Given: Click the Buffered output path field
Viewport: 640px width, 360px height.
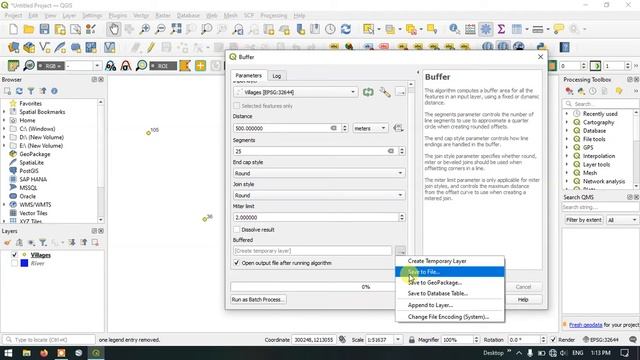Looking at the screenshot, I should click(312, 251).
